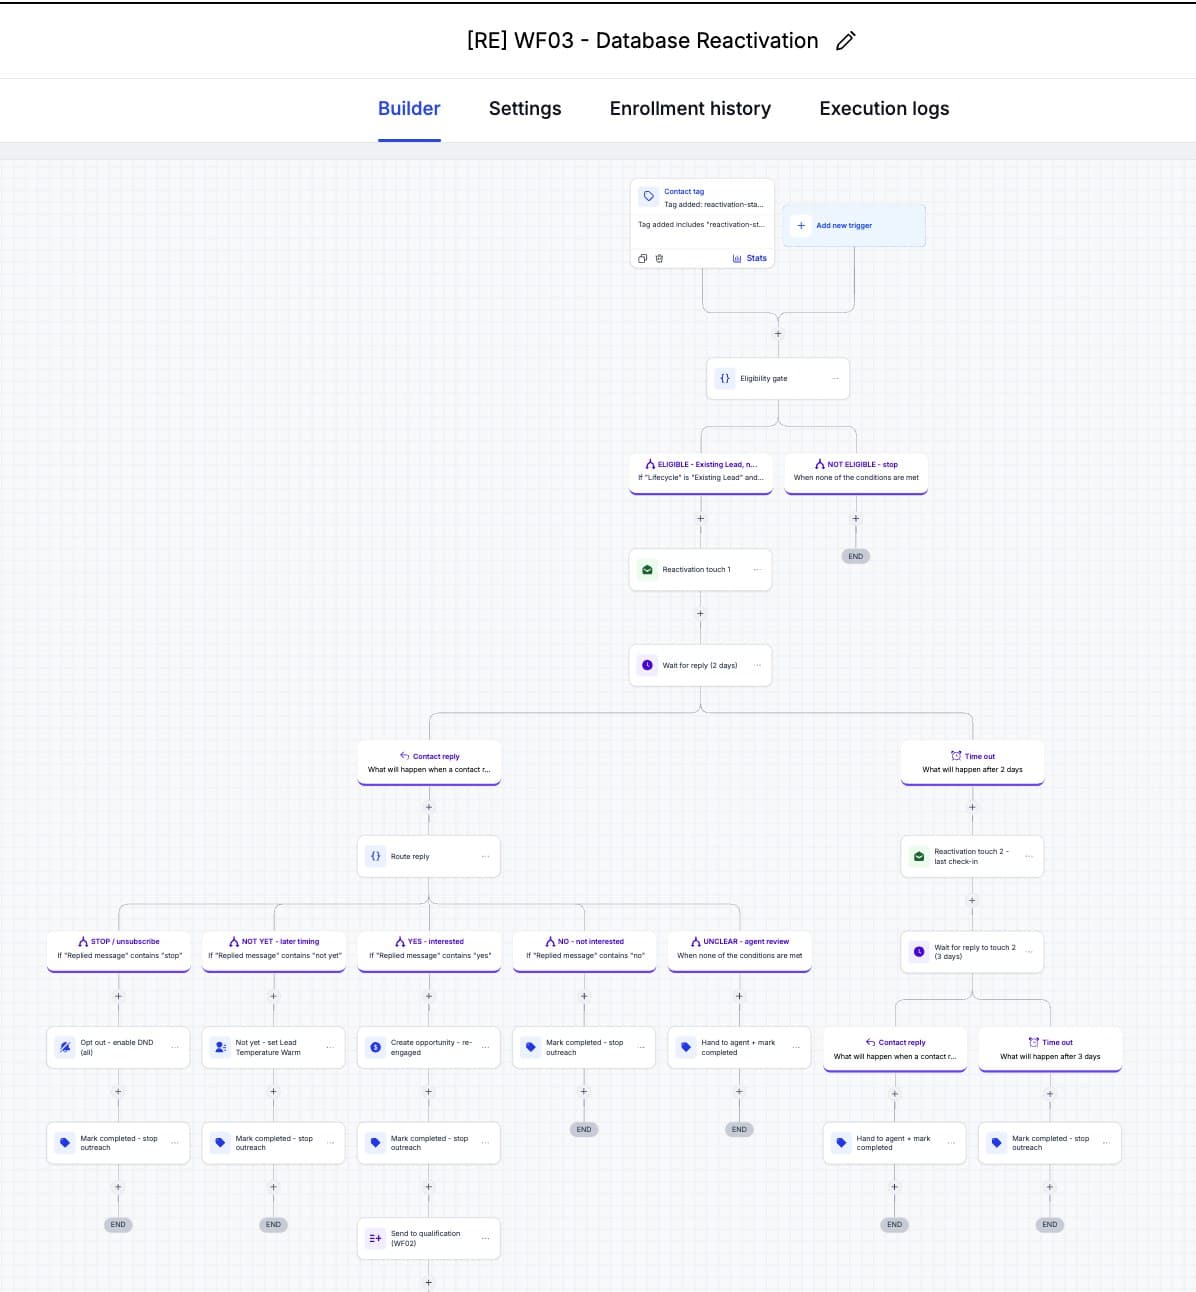Open Wait for reply to touch 2 options
The height and width of the screenshot is (1292, 1196).
tap(1029, 951)
